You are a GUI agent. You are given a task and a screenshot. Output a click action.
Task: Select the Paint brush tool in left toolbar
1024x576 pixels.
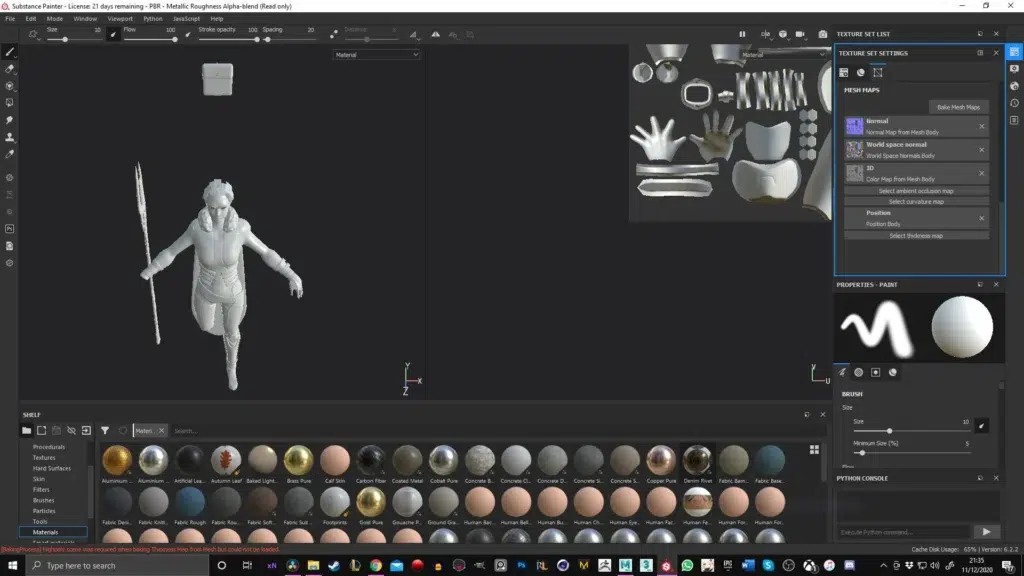pyautogui.click(x=10, y=52)
